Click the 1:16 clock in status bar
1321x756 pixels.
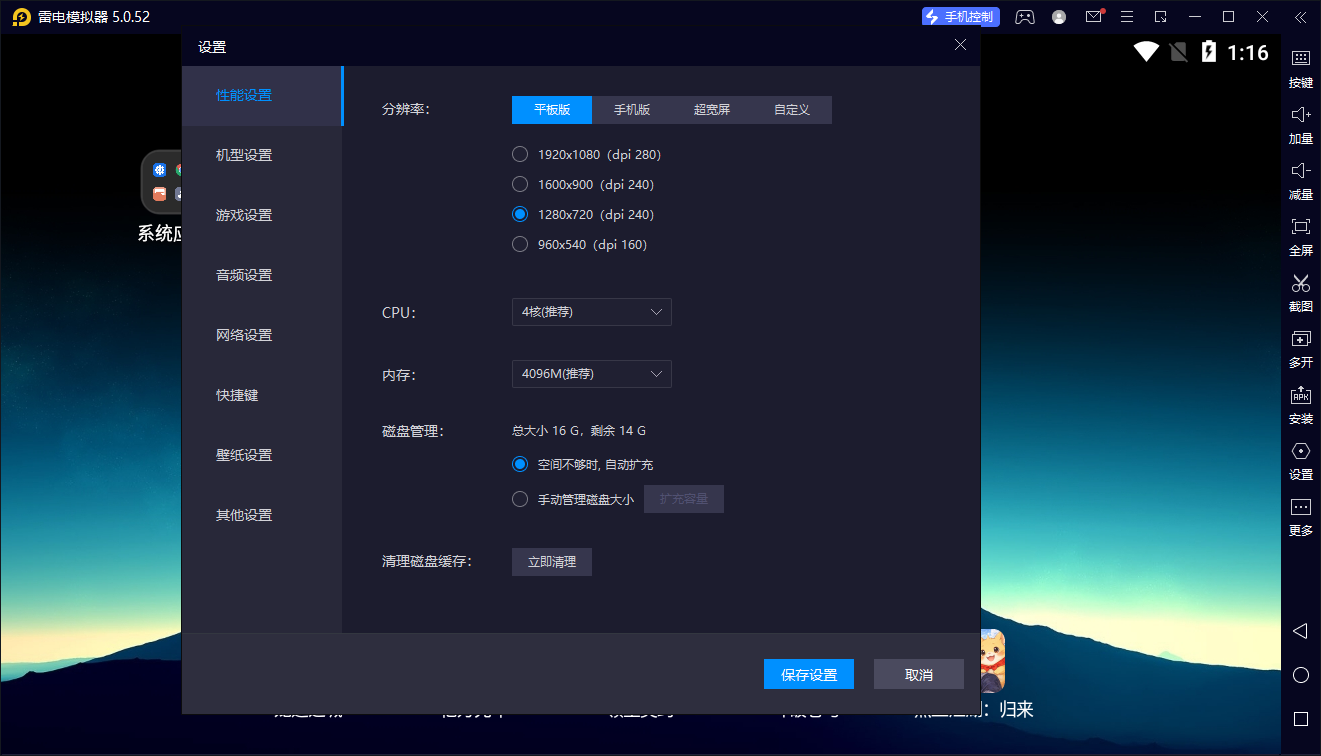(1247, 53)
